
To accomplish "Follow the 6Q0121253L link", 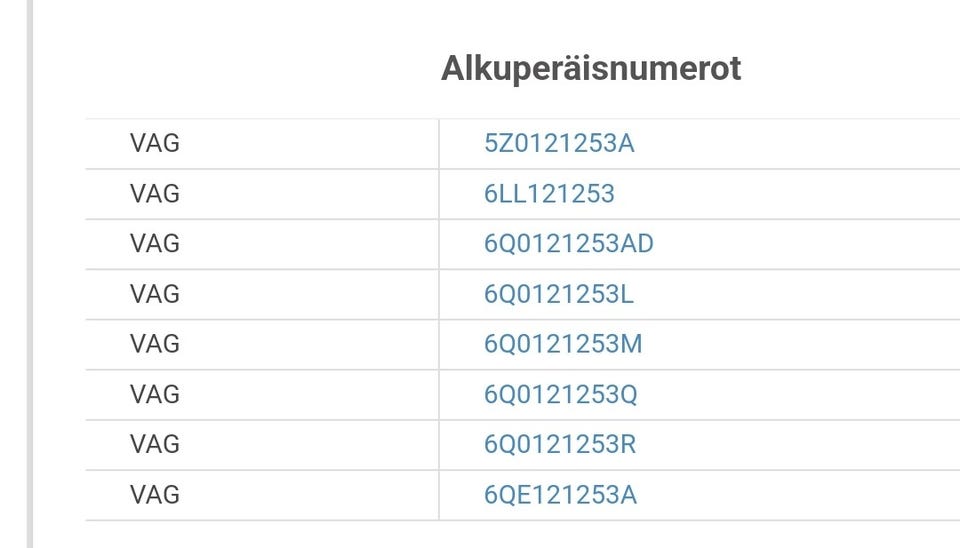I will click(x=558, y=295).
